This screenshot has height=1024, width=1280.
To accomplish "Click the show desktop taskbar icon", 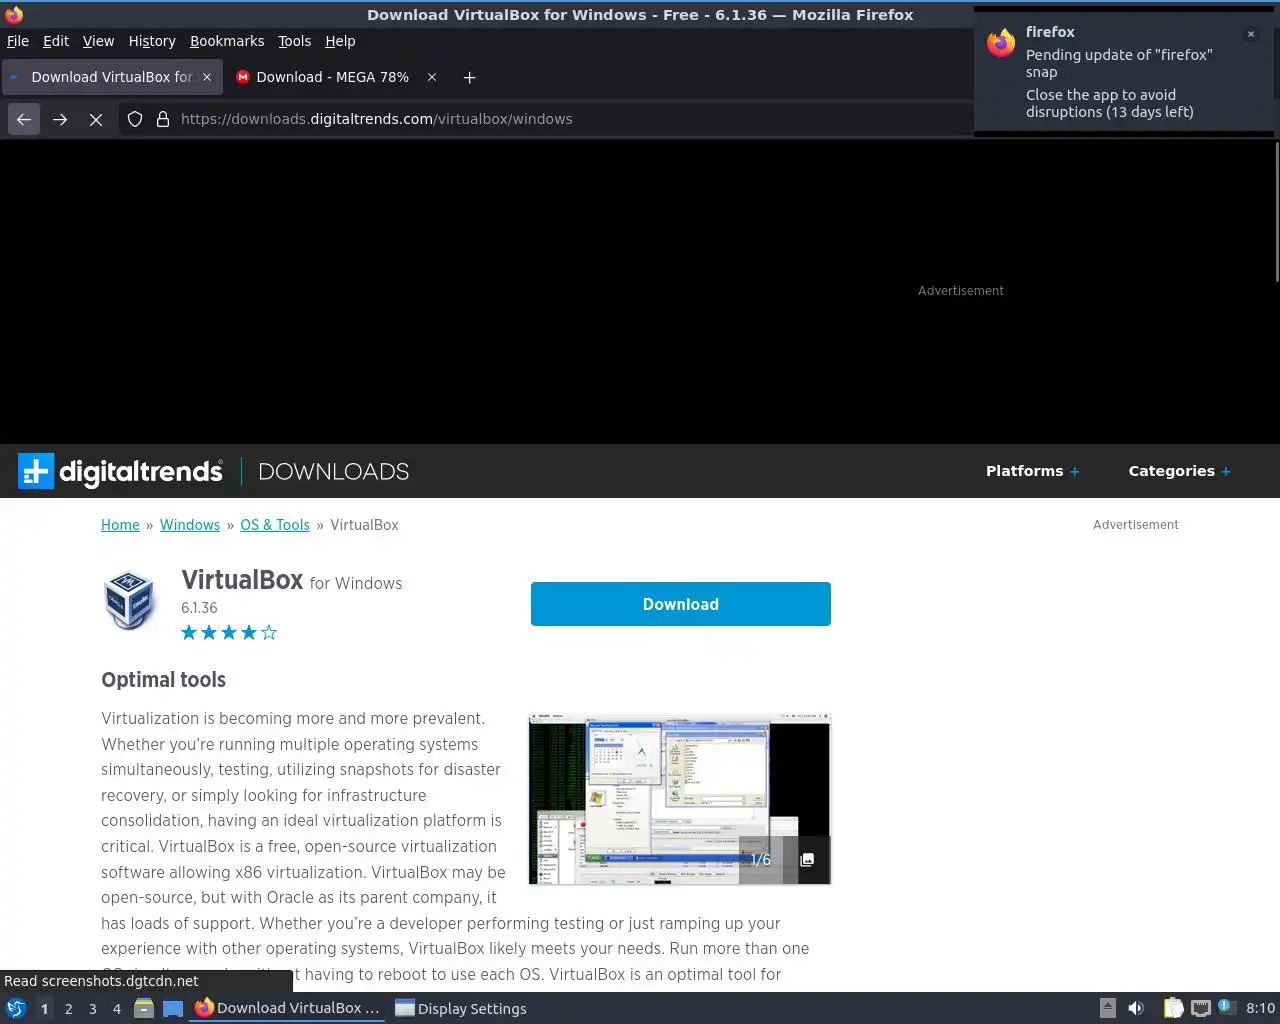I will click(173, 1008).
